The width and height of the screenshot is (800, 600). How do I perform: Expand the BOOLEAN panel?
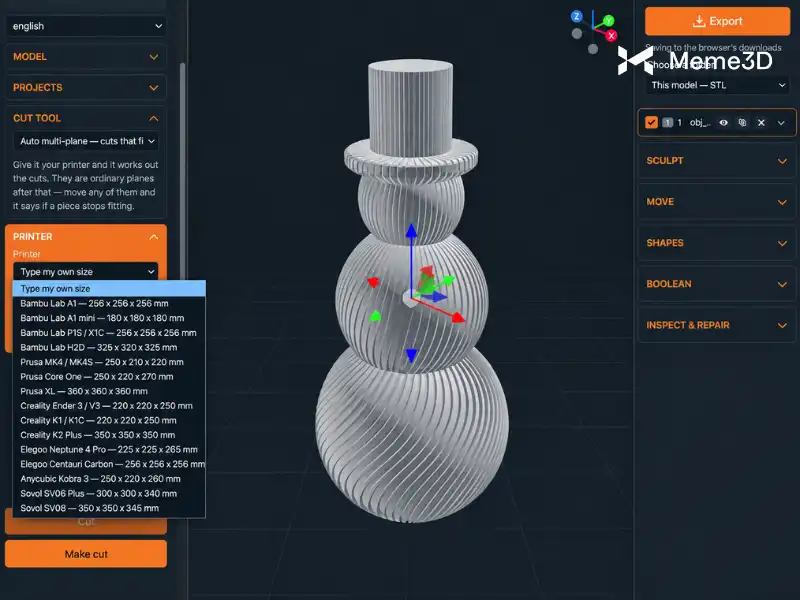click(717, 284)
